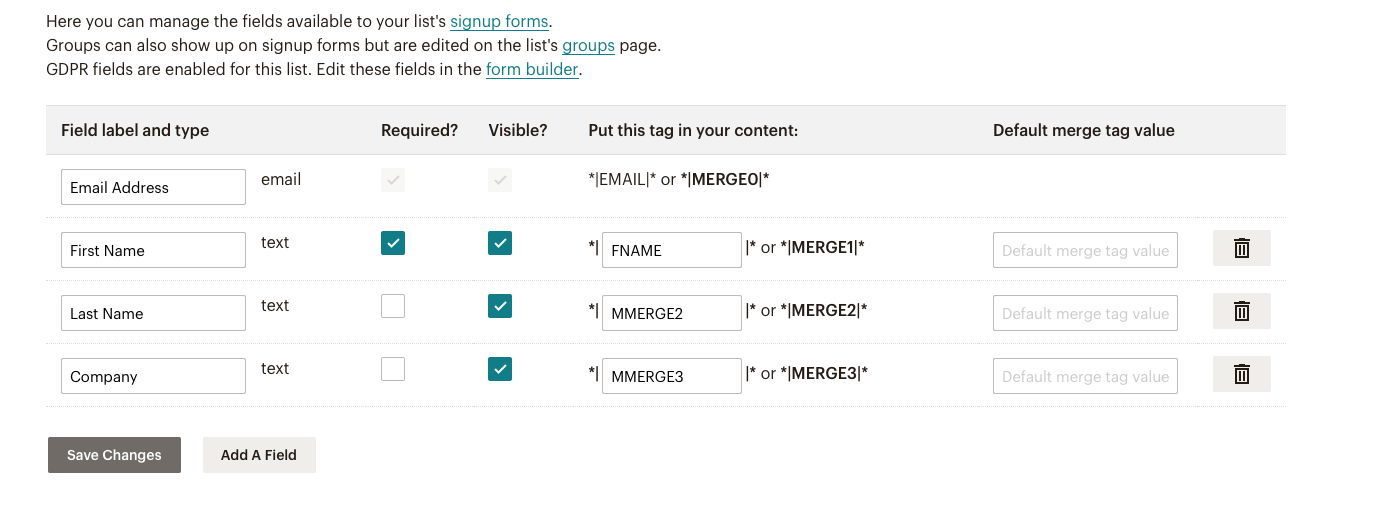The width and height of the screenshot is (1385, 531).
Task: Focus the FNAME merge tag input
Action: coord(672,250)
